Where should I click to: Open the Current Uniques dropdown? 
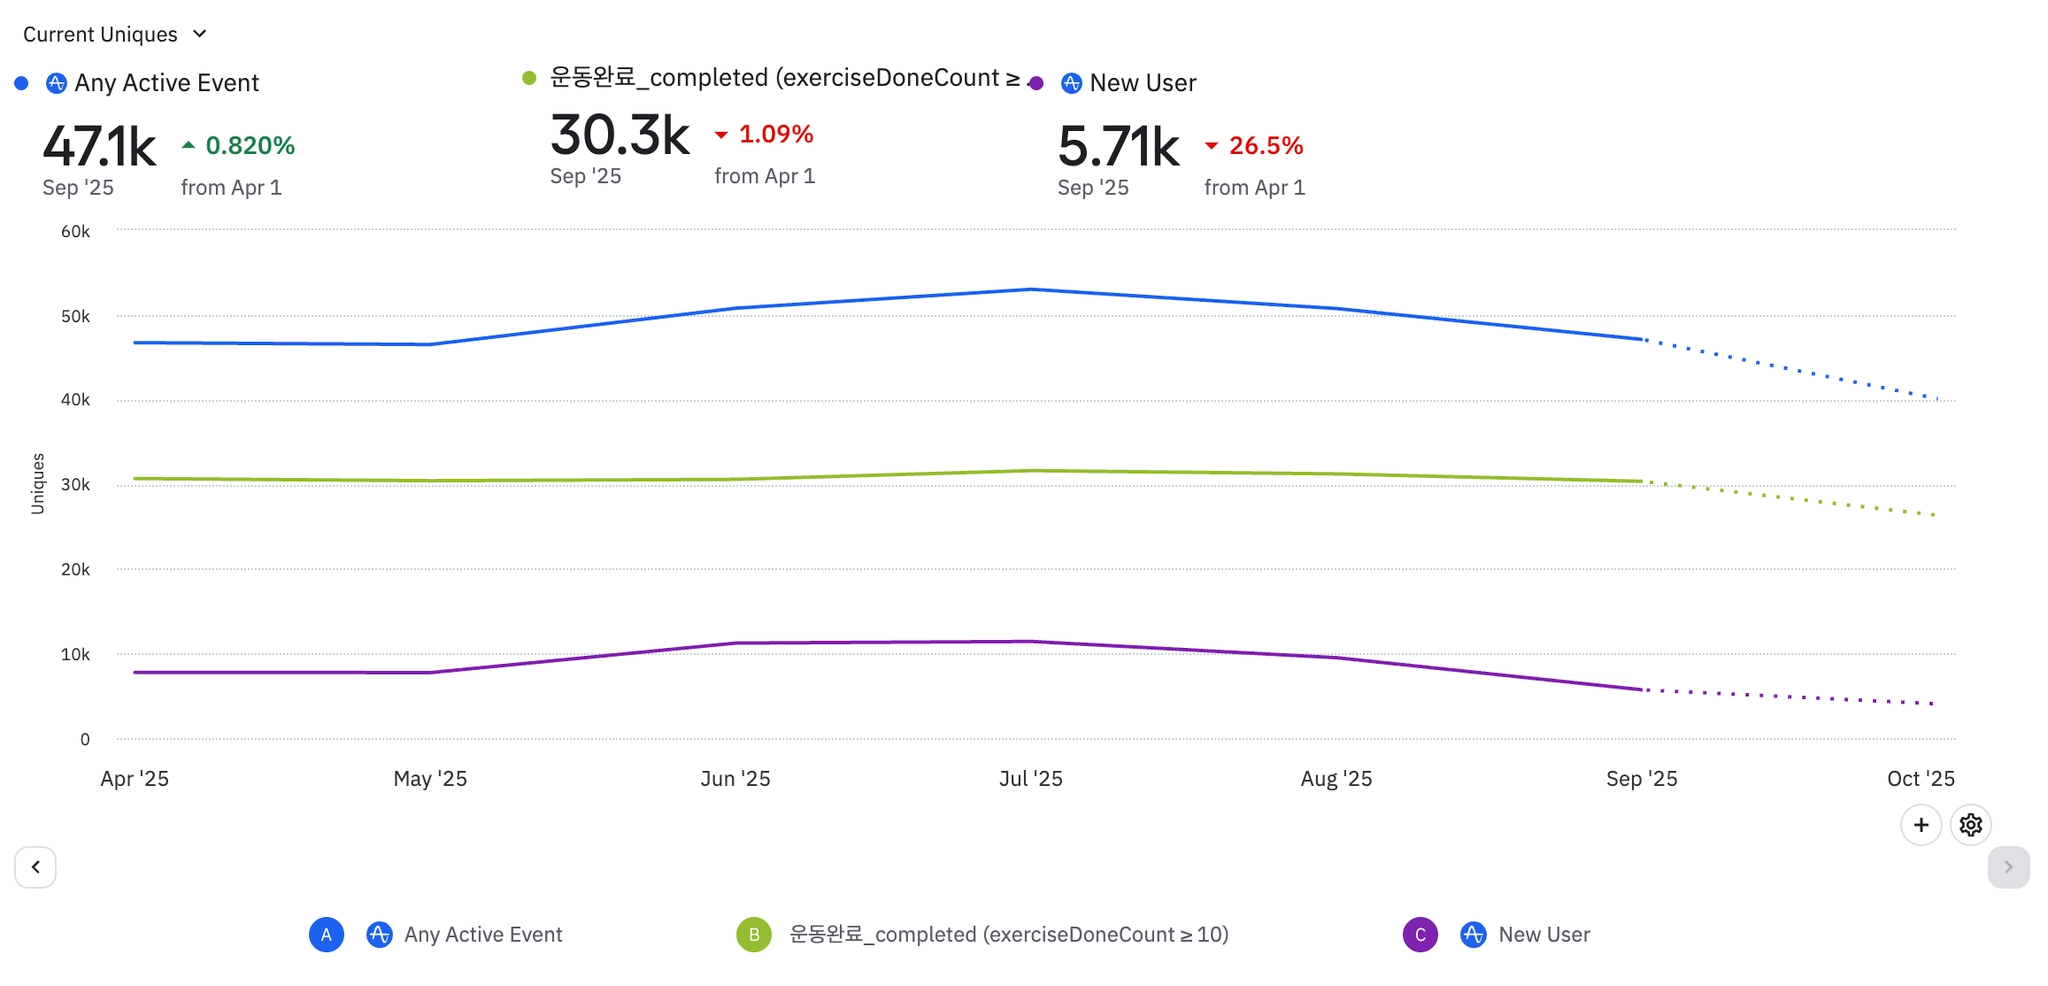click(114, 34)
